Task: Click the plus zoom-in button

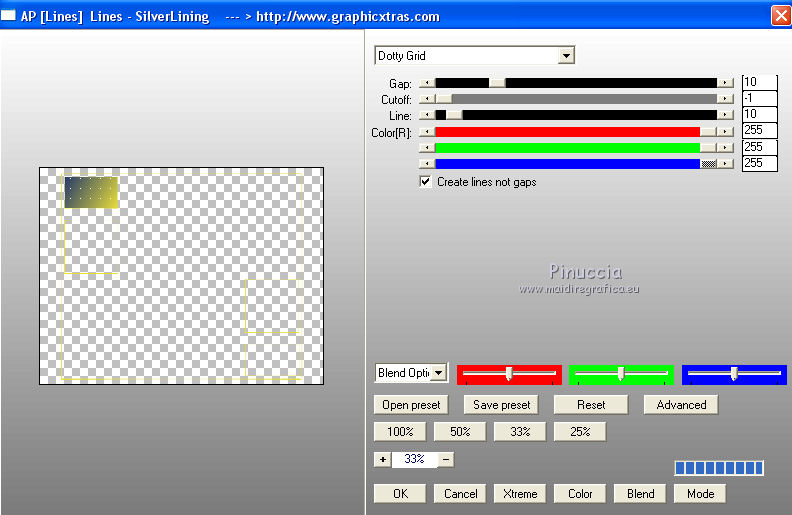Action: point(383,459)
